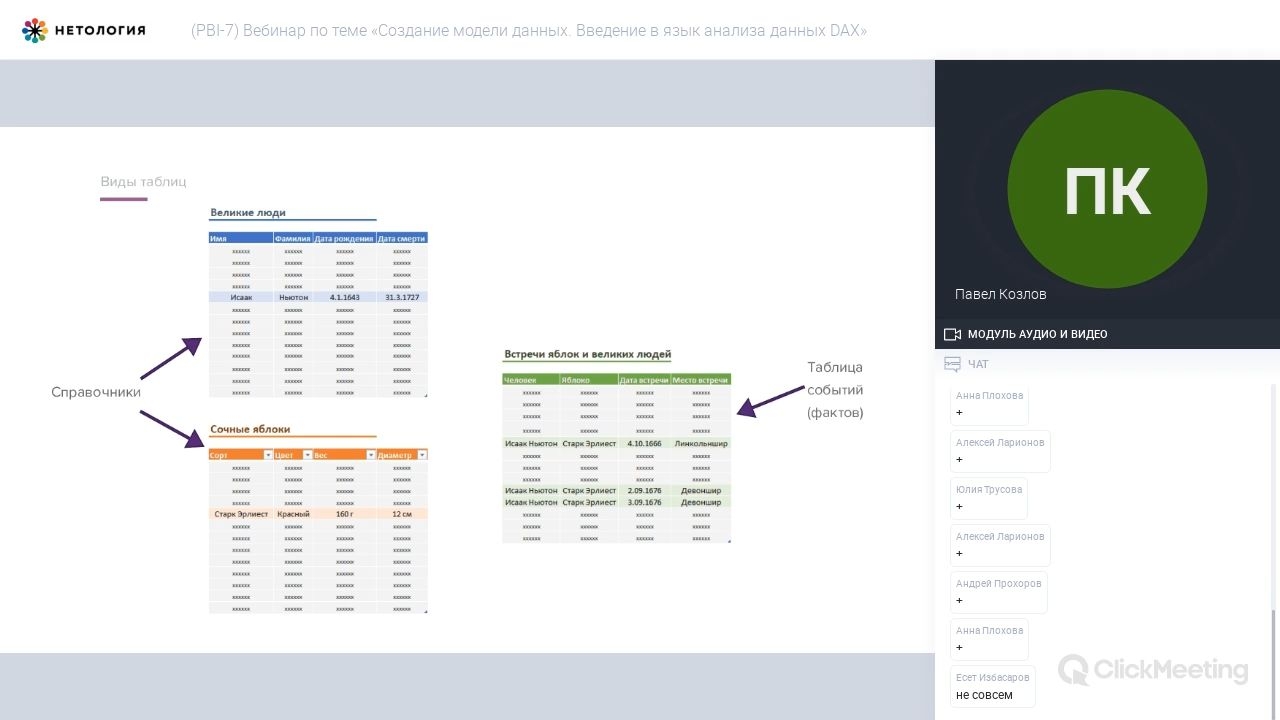
Task: Collapse the ЧАТ panel header
Action: click(x=1107, y=364)
